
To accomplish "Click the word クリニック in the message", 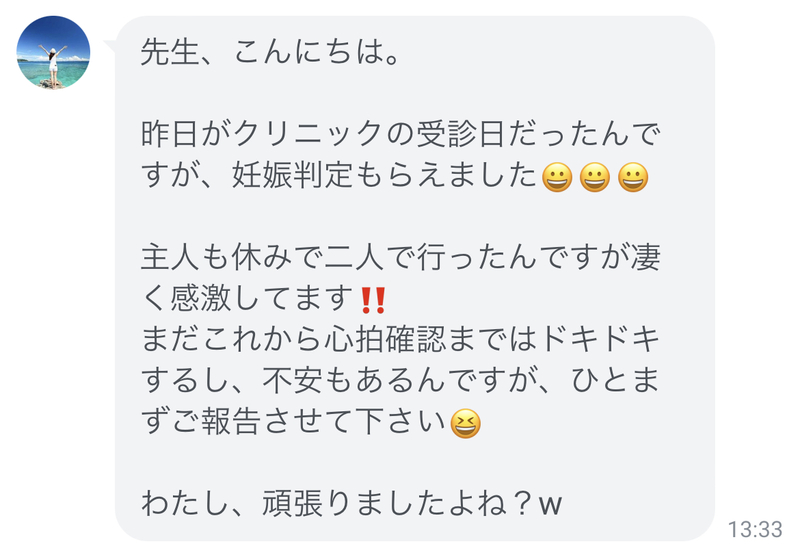I will click(x=308, y=135).
